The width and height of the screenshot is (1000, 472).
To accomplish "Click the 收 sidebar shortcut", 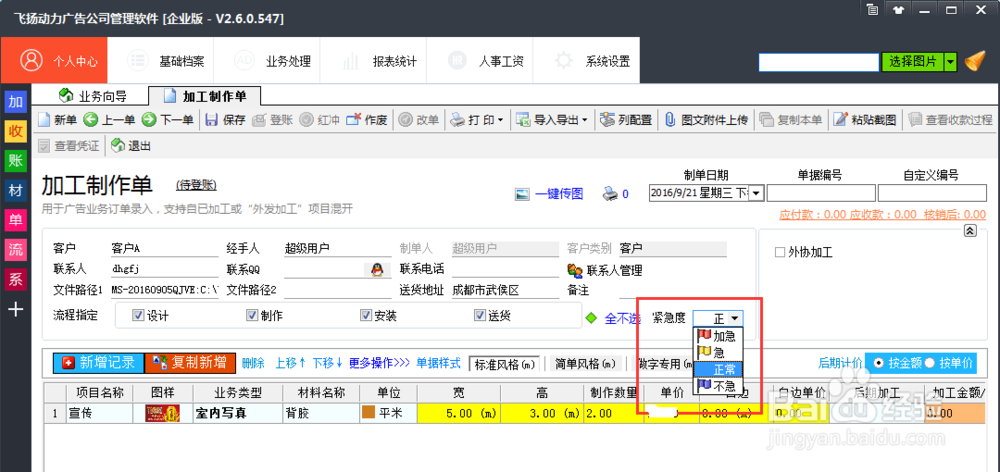I will pos(15,131).
